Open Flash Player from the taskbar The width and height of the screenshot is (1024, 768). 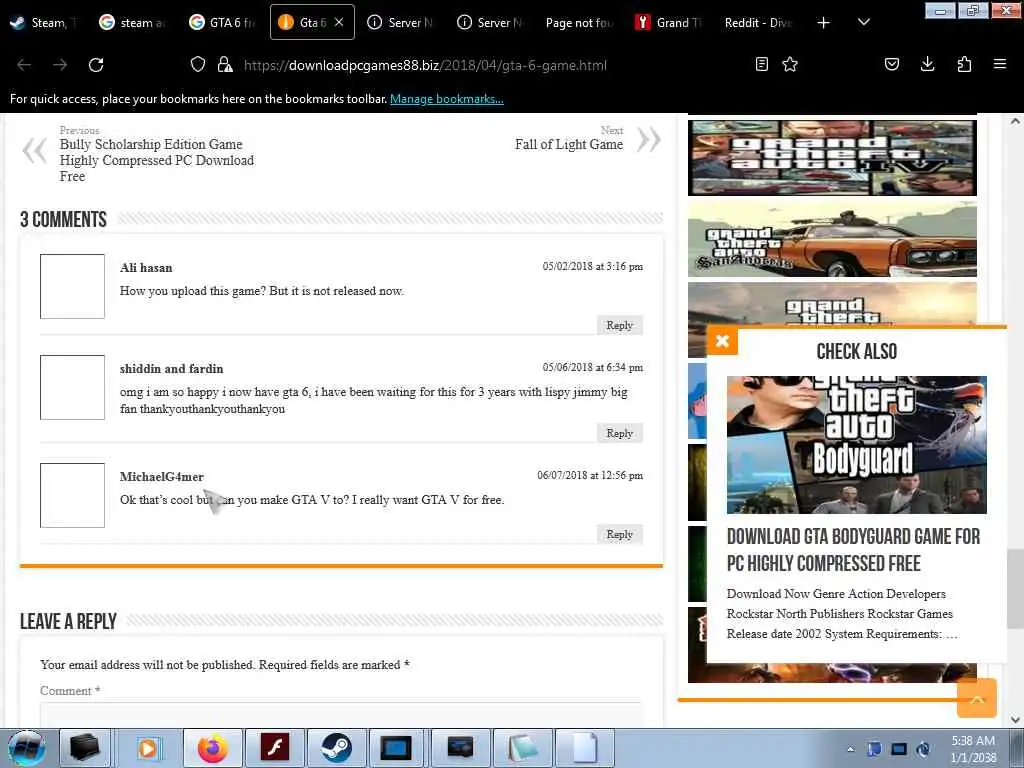point(275,748)
